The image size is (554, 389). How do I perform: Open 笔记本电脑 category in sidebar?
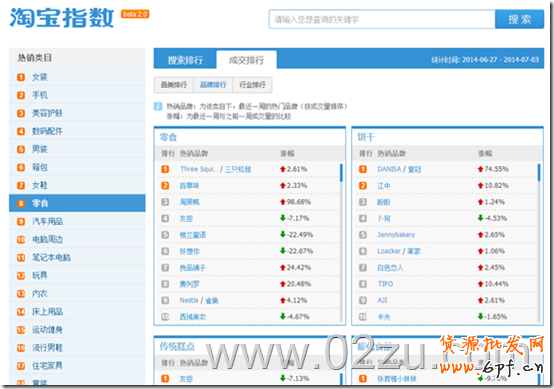(77, 257)
